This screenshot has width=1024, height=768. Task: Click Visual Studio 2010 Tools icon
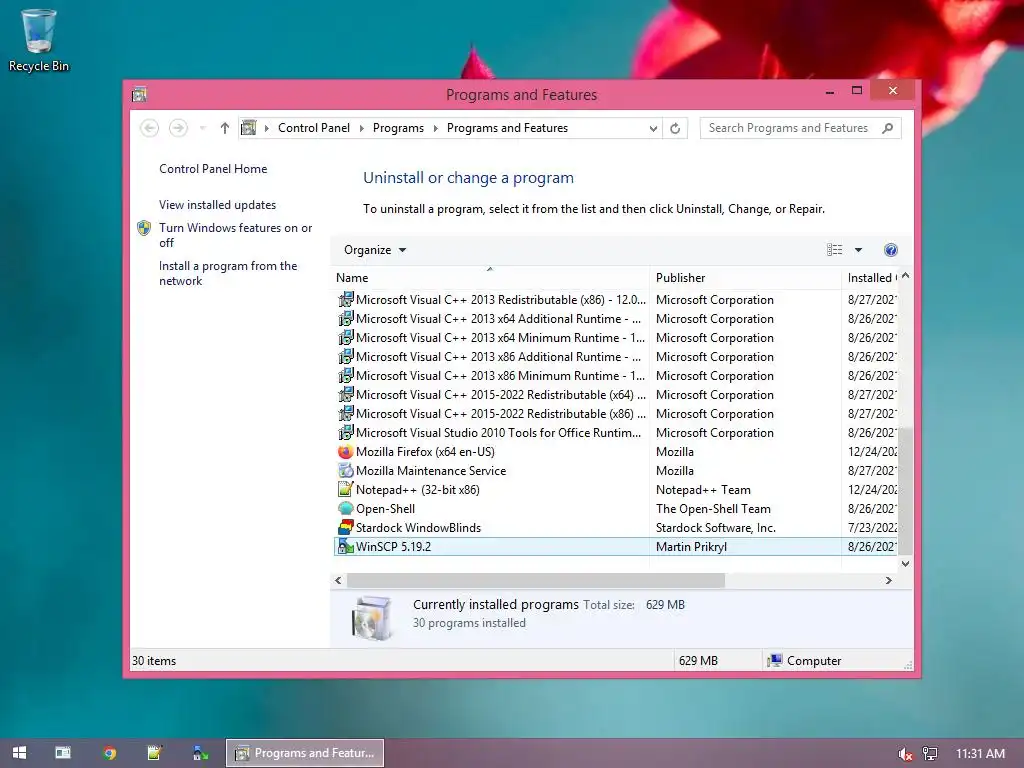click(x=345, y=433)
